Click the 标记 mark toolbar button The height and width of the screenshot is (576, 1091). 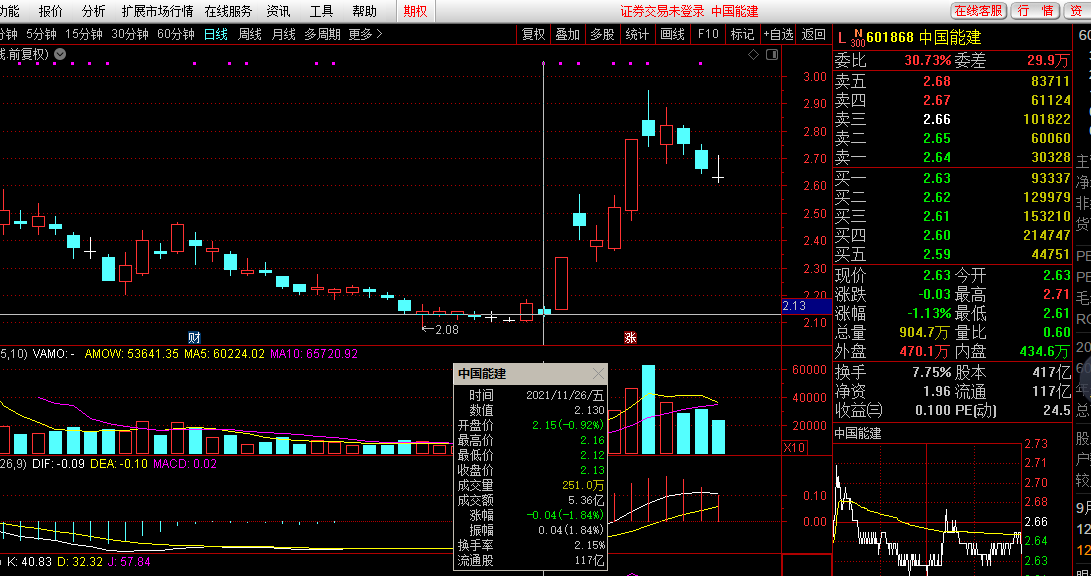(742, 34)
